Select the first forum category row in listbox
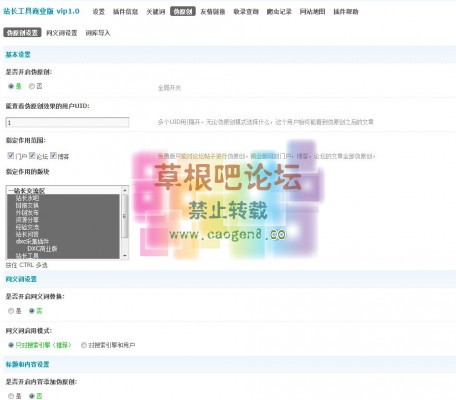Screen dimensions: 456x400 63,191
